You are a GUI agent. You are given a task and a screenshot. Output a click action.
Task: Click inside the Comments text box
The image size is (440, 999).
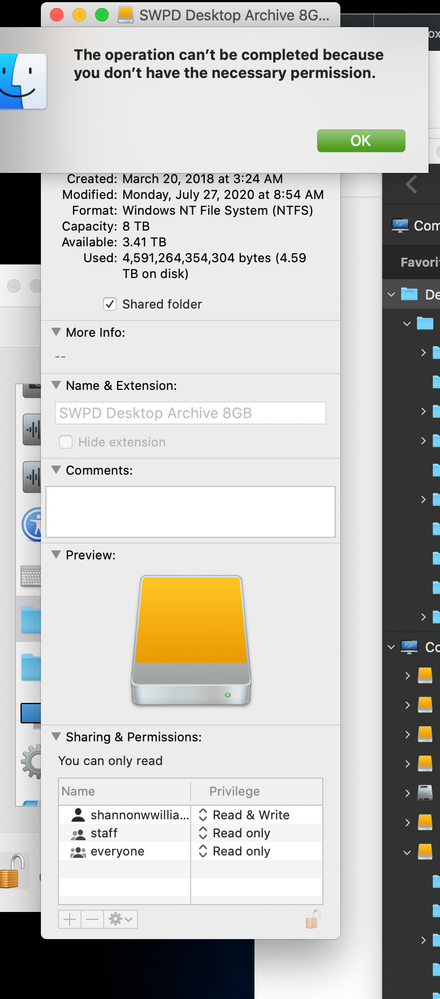[x=190, y=512]
